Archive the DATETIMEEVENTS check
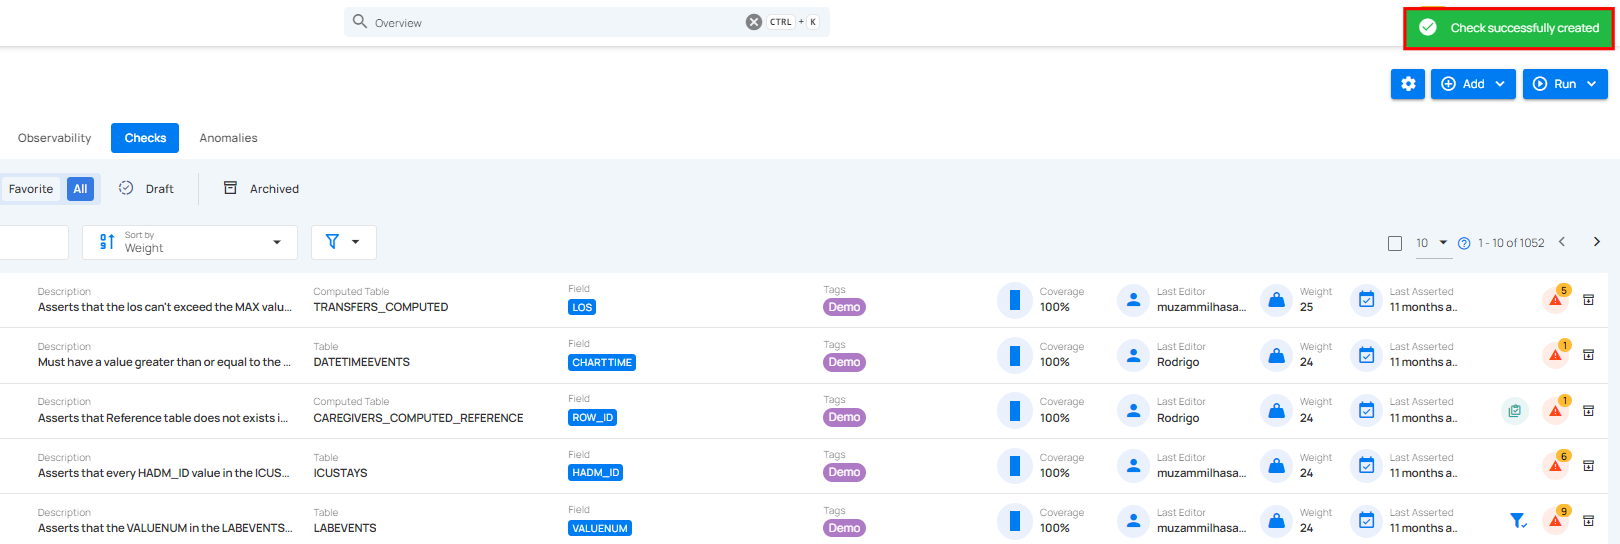 pos(1588,355)
